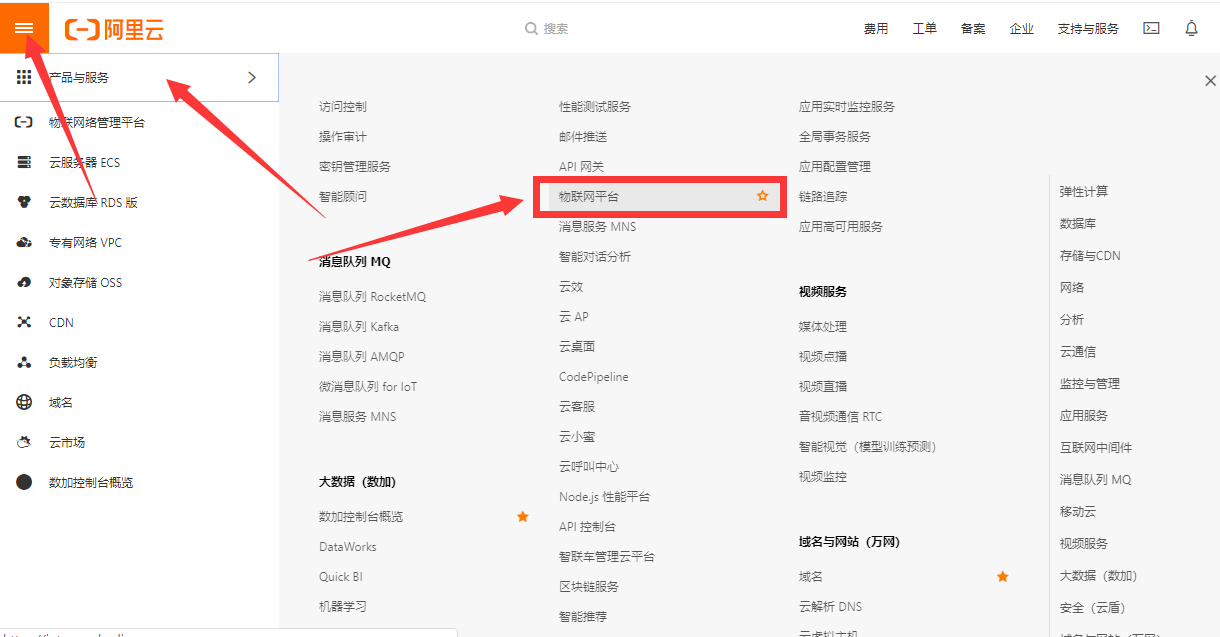
Task: Open notifications bell icon
Action: click(x=1191, y=29)
